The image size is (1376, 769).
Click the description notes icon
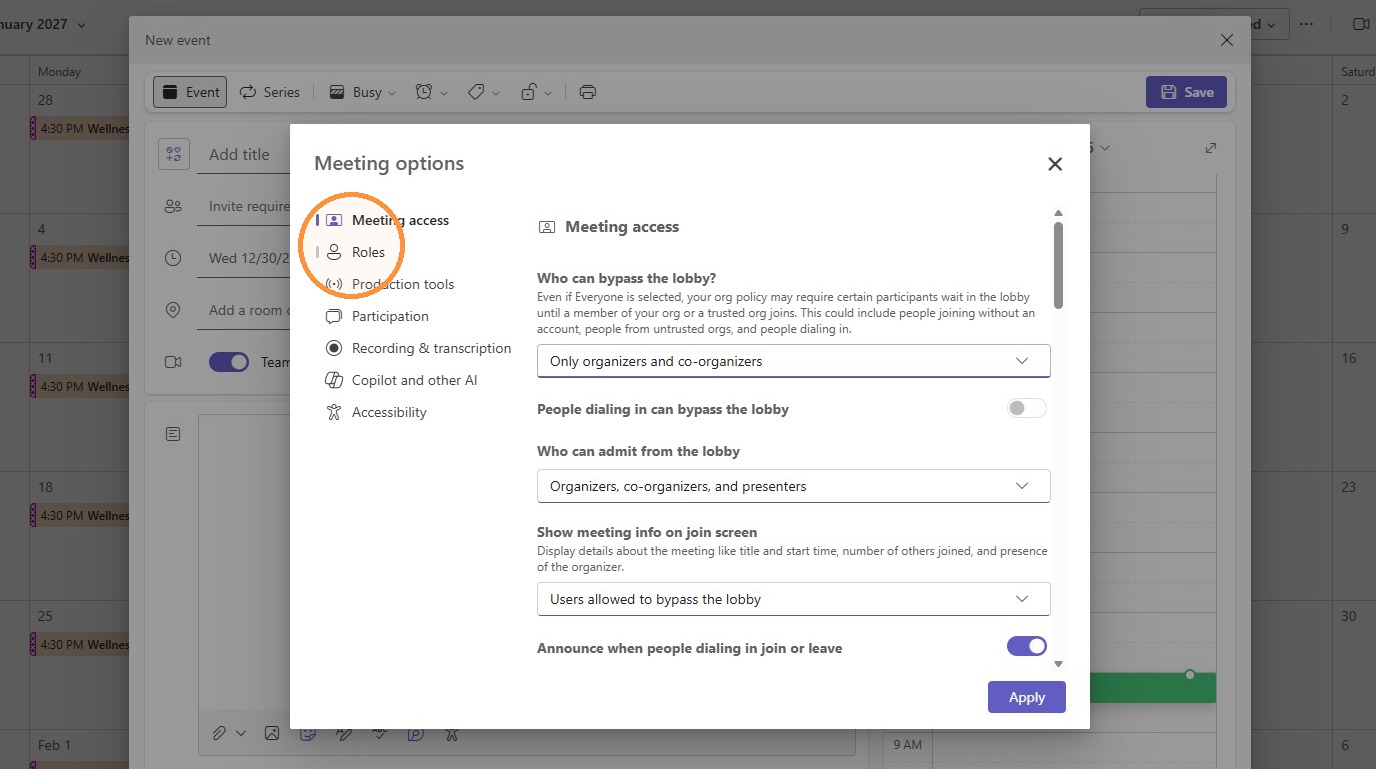tap(173, 434)
